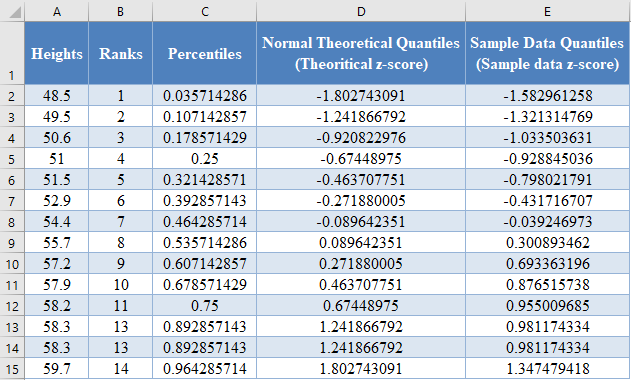Click the Percentiles header cell
The width and height of the screenshot is (631, 380).
click(x=205, y=53)
